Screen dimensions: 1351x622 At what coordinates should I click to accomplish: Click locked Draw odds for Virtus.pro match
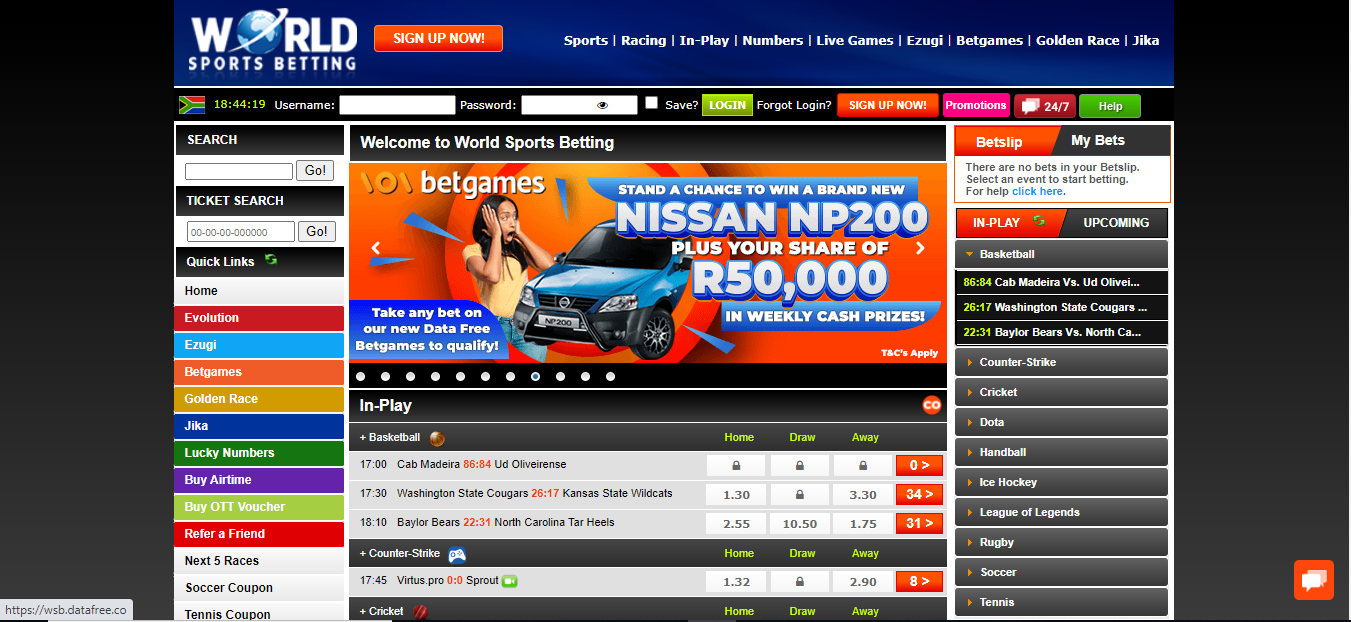click(x=800, y=582)
